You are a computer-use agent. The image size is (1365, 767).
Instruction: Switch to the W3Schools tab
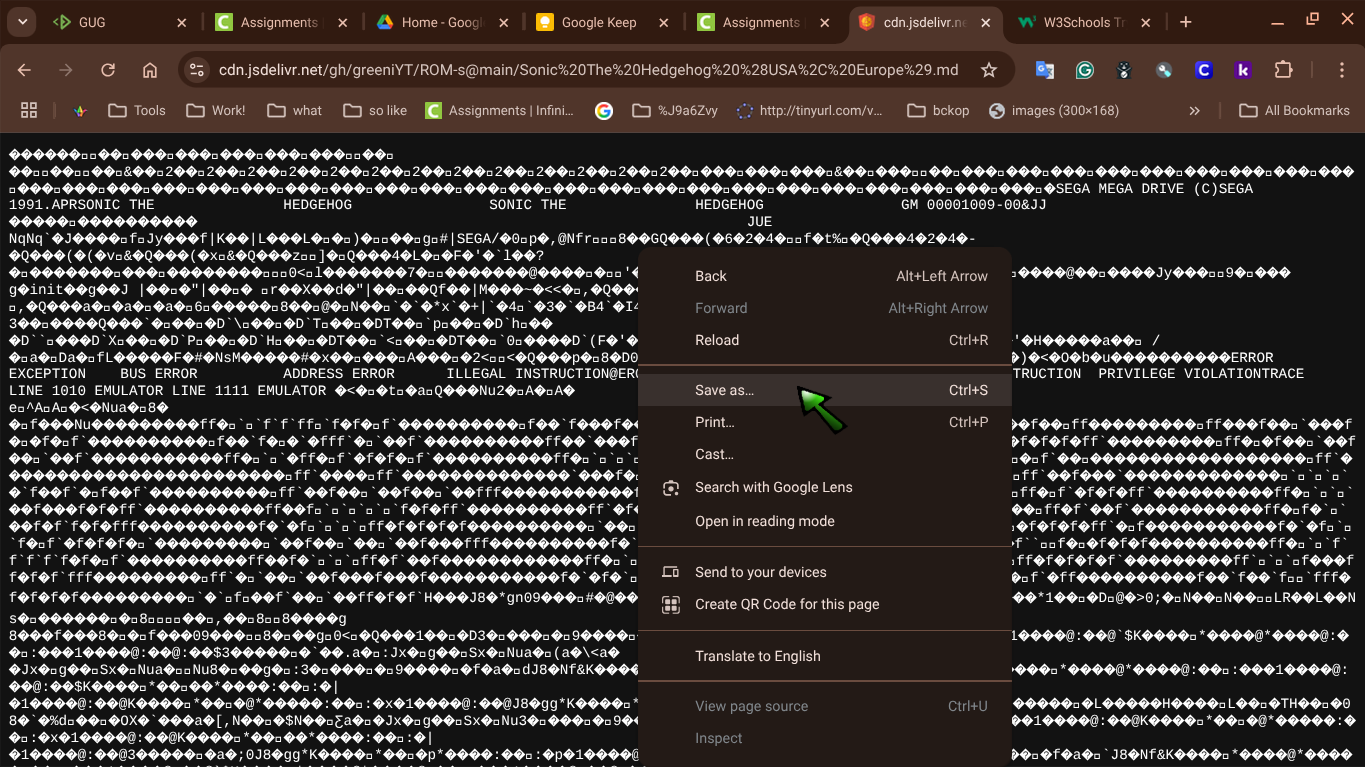click(x=1080, y=20)
